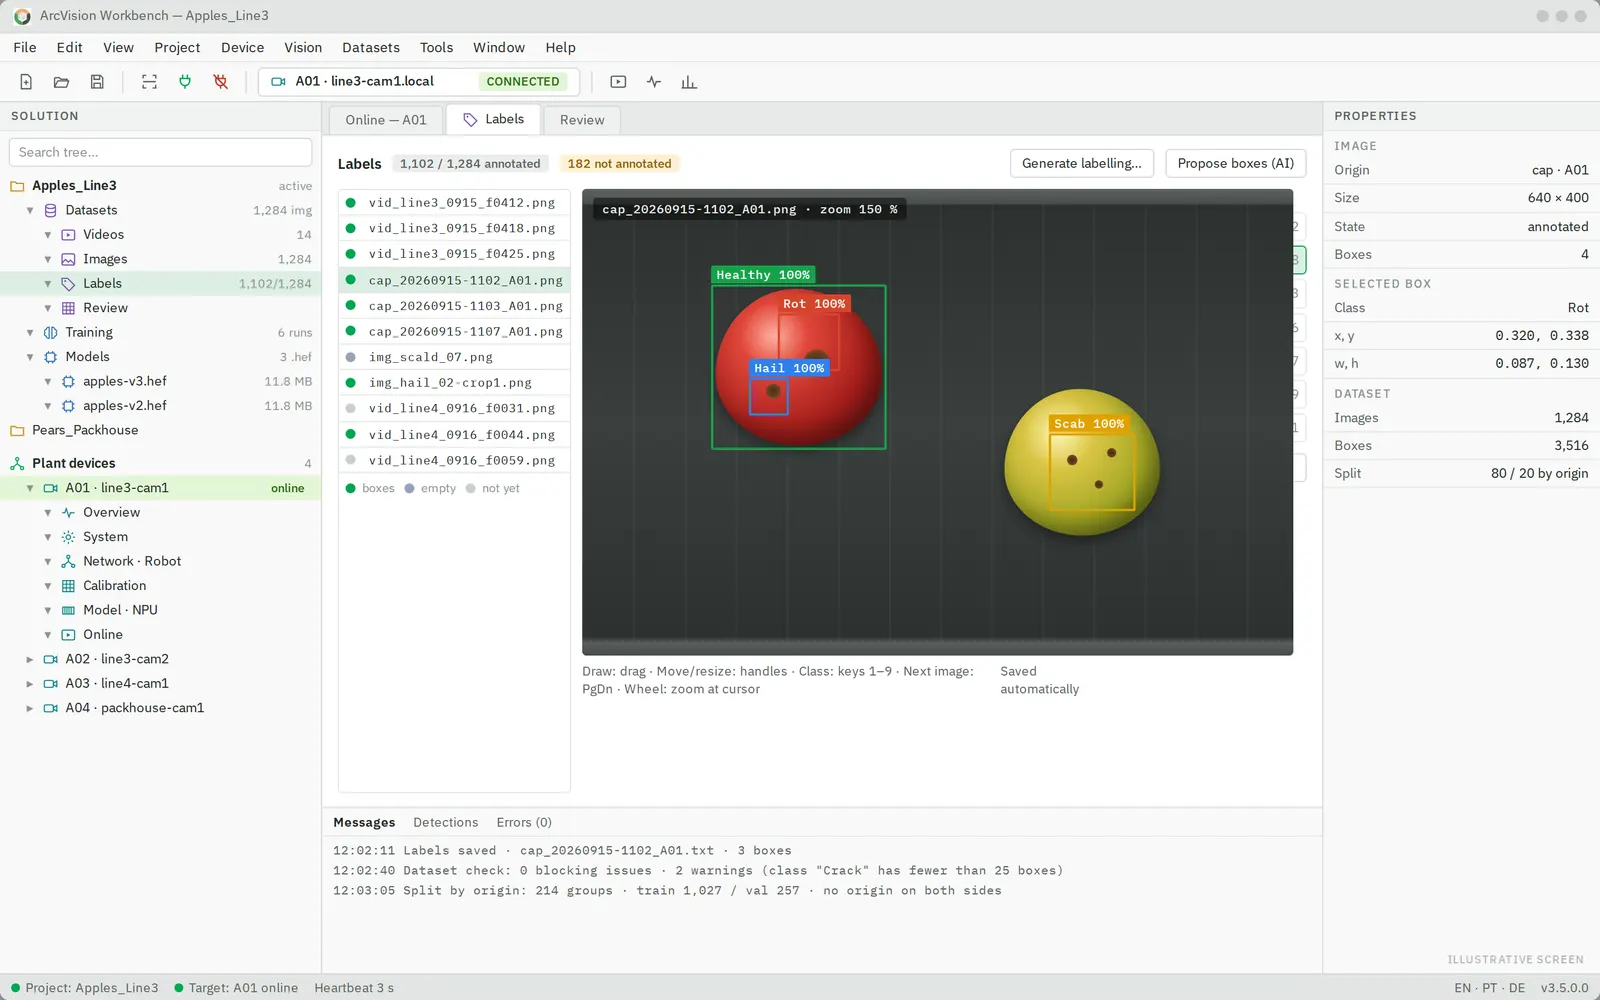Click in the Search tree field
The image size is (1600, 1000).
coord(160,152)
